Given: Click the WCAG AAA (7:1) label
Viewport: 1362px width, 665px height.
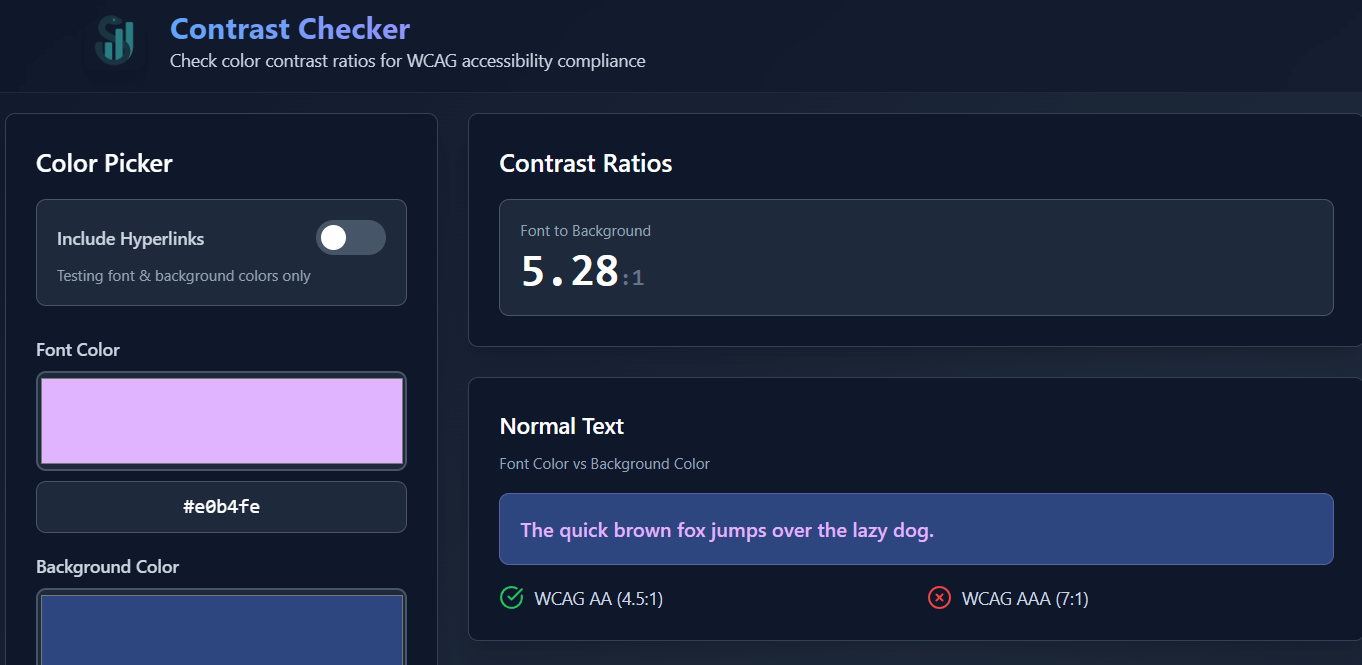Looking at the screenshot, I should coord(1025,599).
